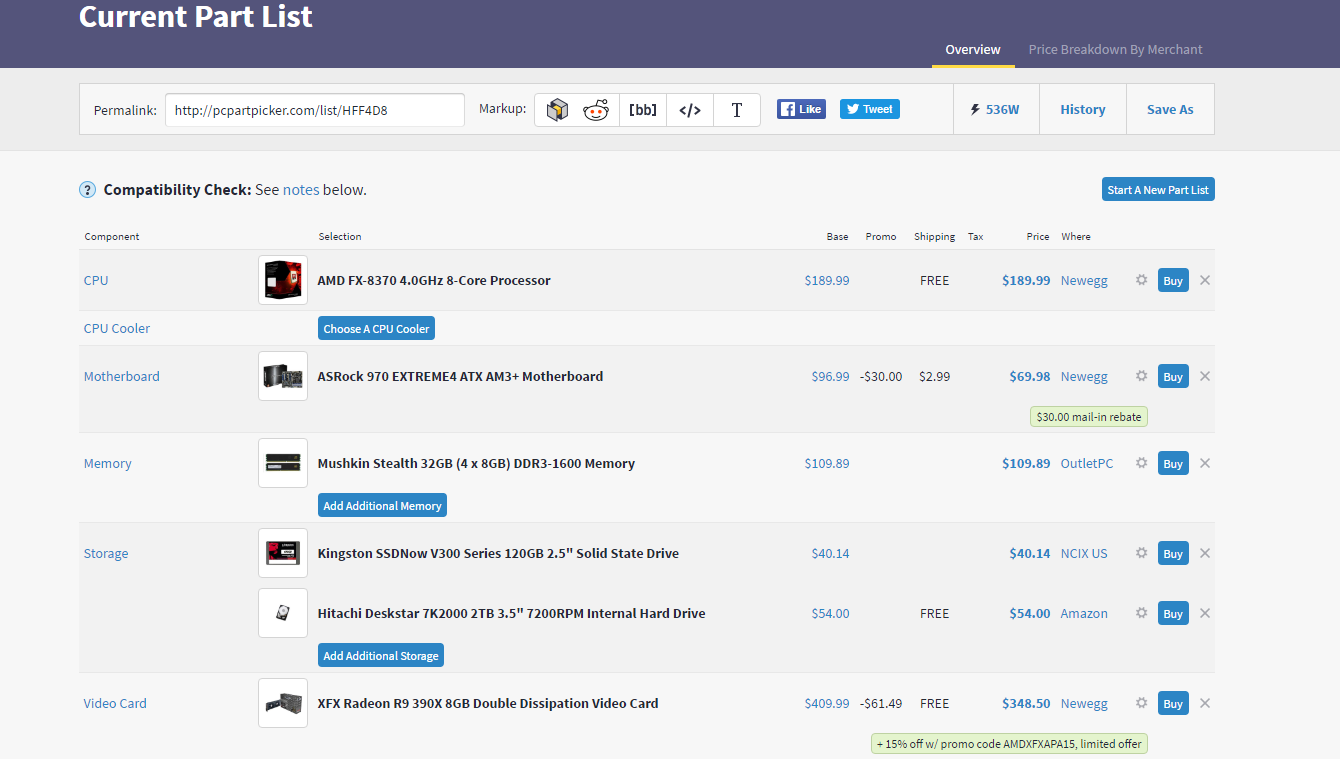This screenshot has height=759, width=1340.
Task: Open the CPU component link
Action: tap(96, 280)
